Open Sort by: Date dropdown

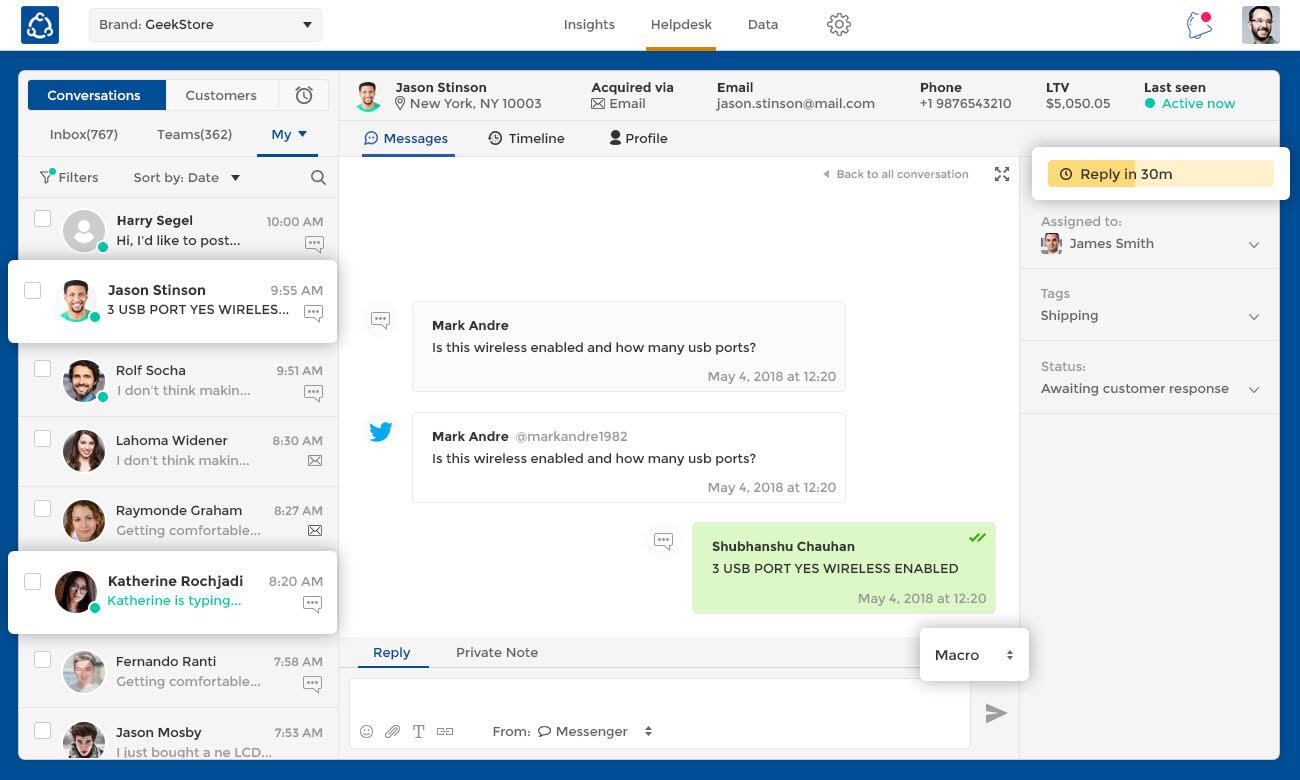coord(187,177)
